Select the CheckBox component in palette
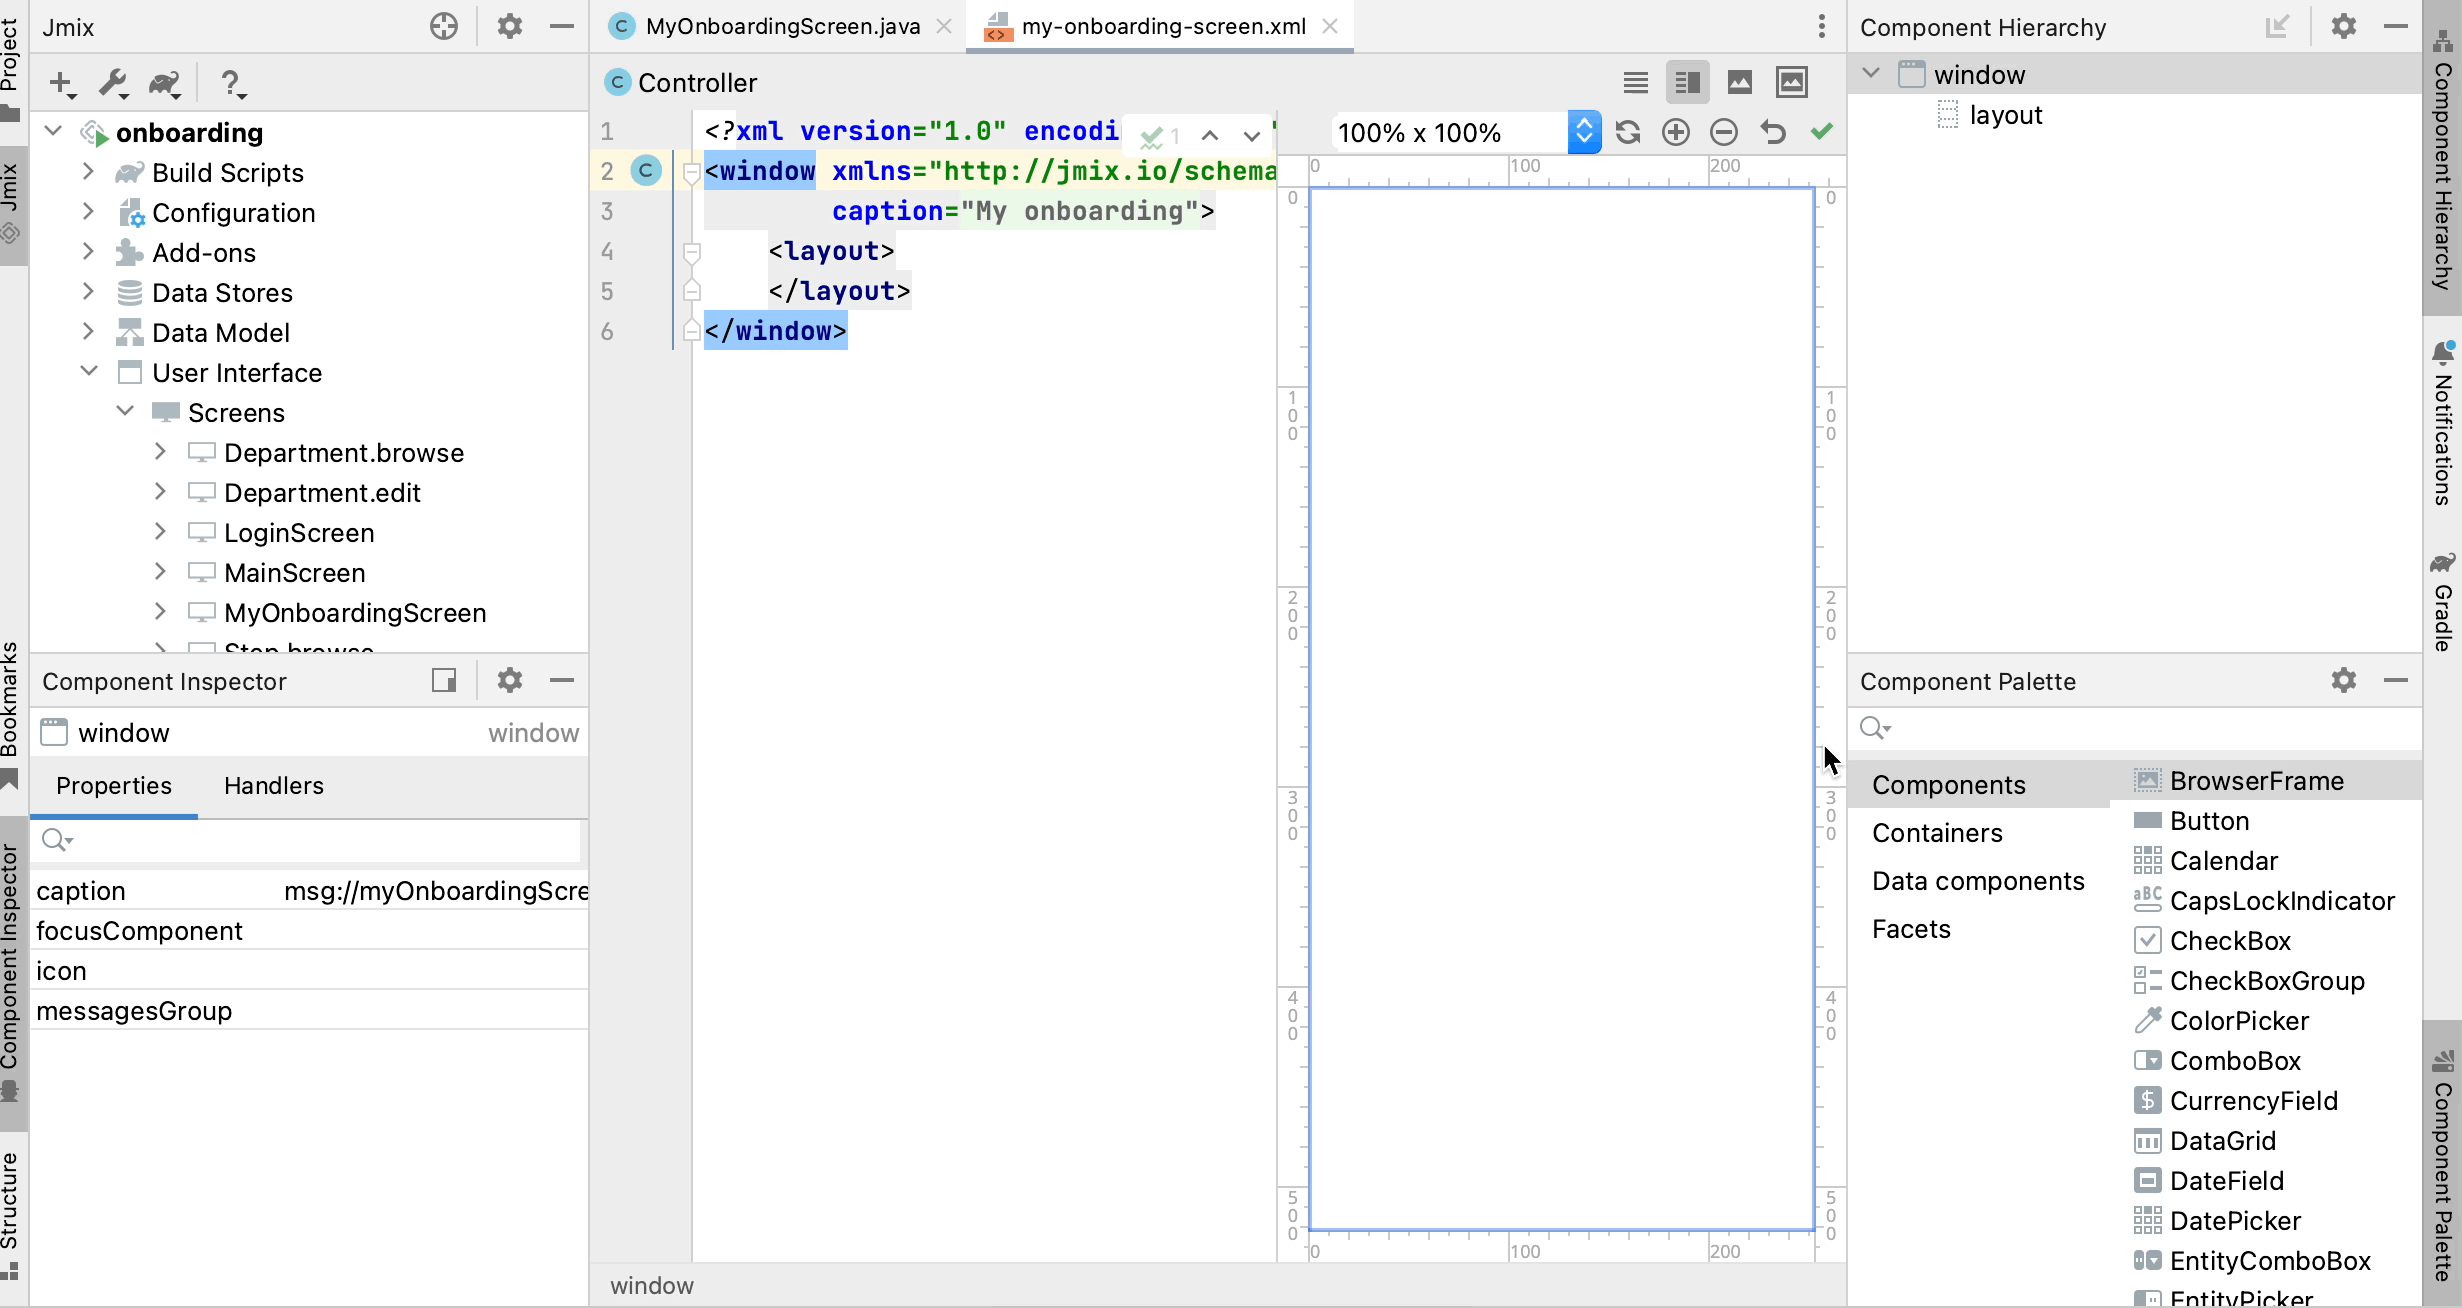Image resolution: width=2462 pixels, height=1308 pixels. (2231, 940)
